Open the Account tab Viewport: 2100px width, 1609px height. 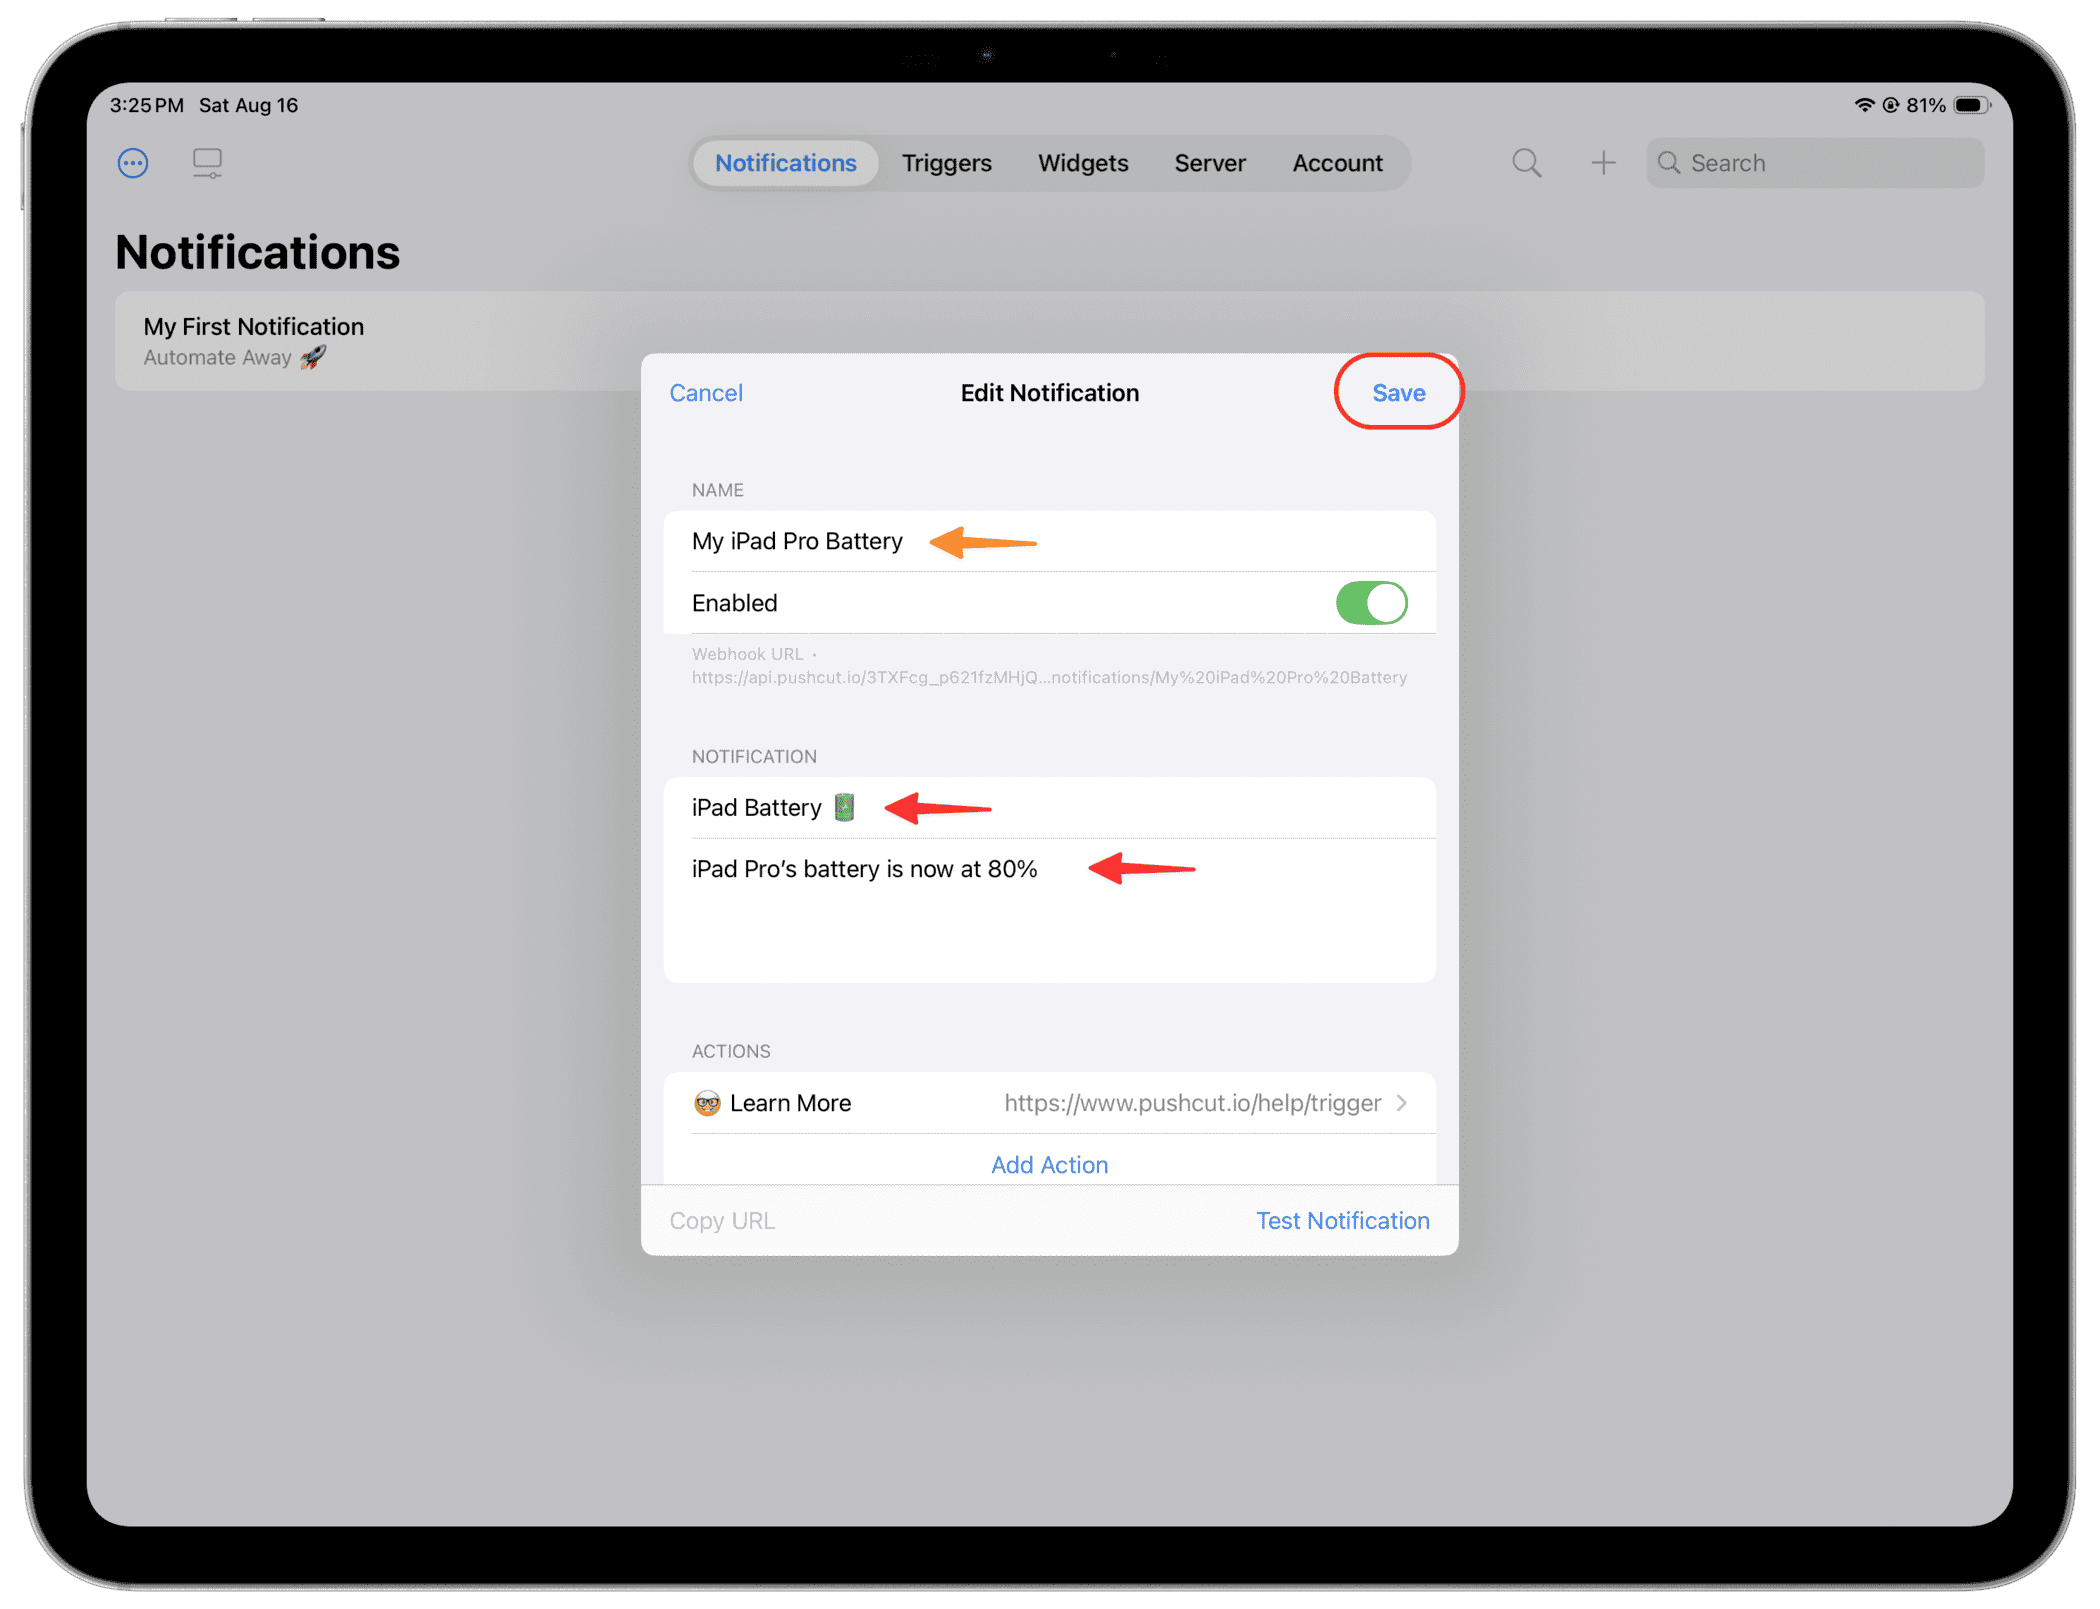point(1337,163)
